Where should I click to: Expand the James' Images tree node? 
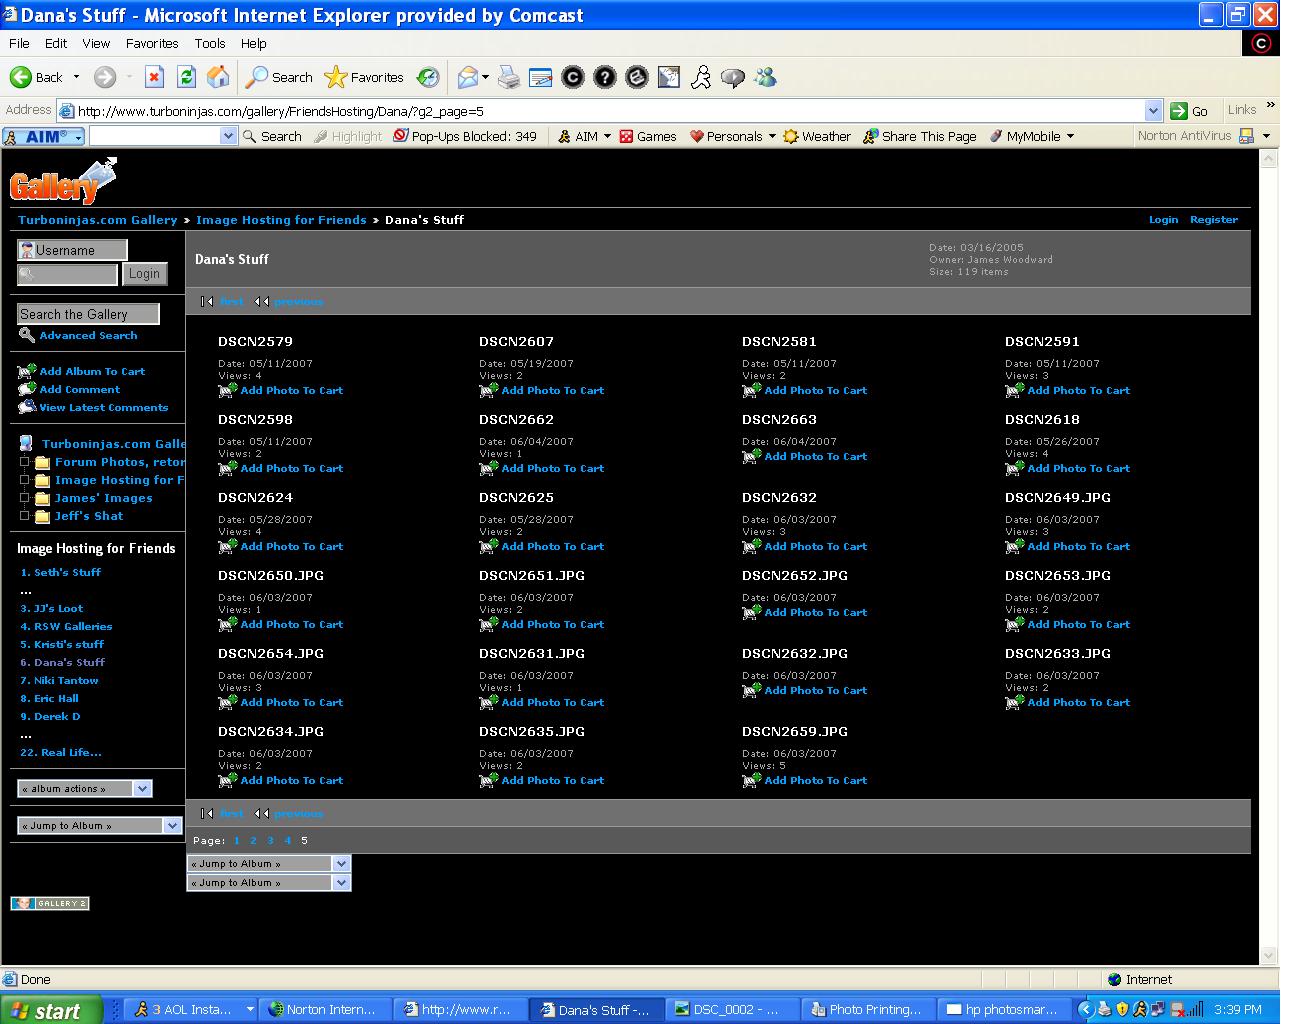click(x=25, y=498)
